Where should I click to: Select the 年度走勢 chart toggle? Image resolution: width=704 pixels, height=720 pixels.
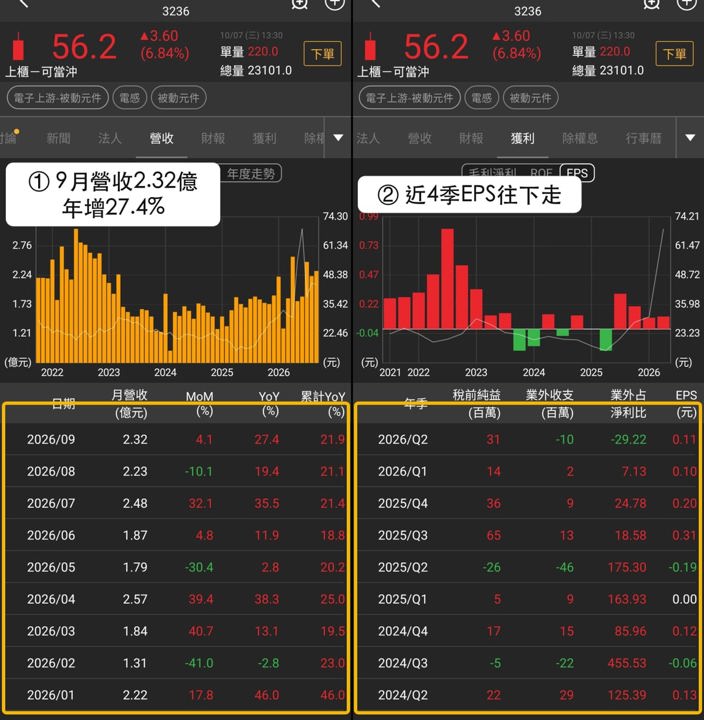(250, 174)
